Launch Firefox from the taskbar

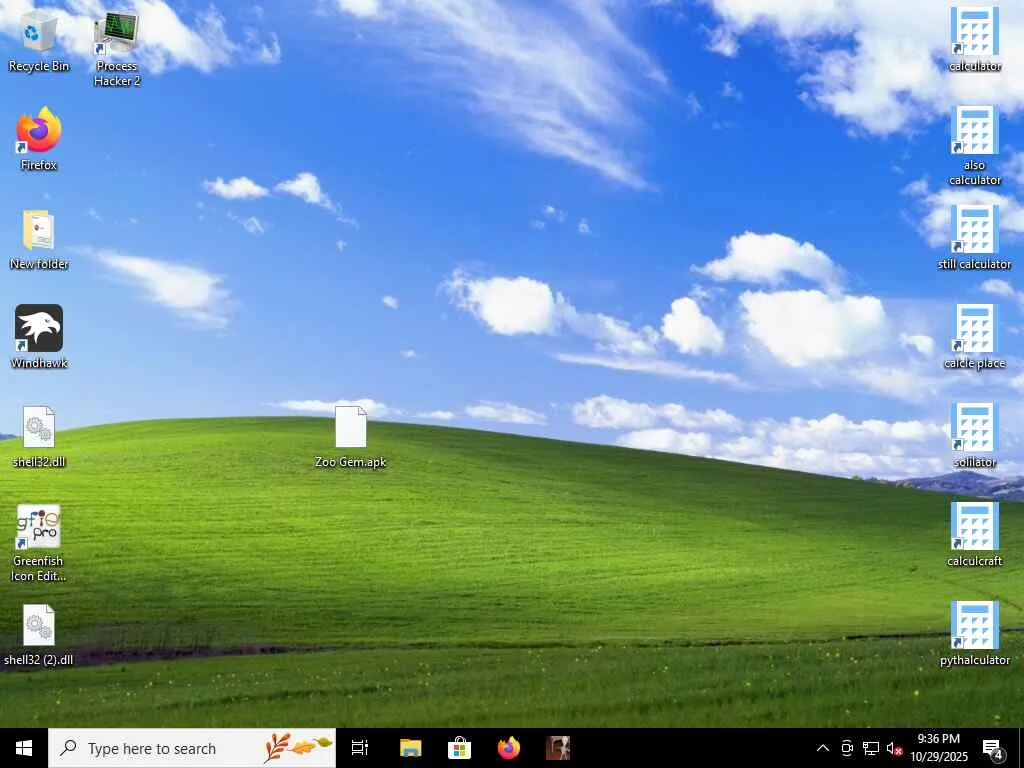[509, 748]
